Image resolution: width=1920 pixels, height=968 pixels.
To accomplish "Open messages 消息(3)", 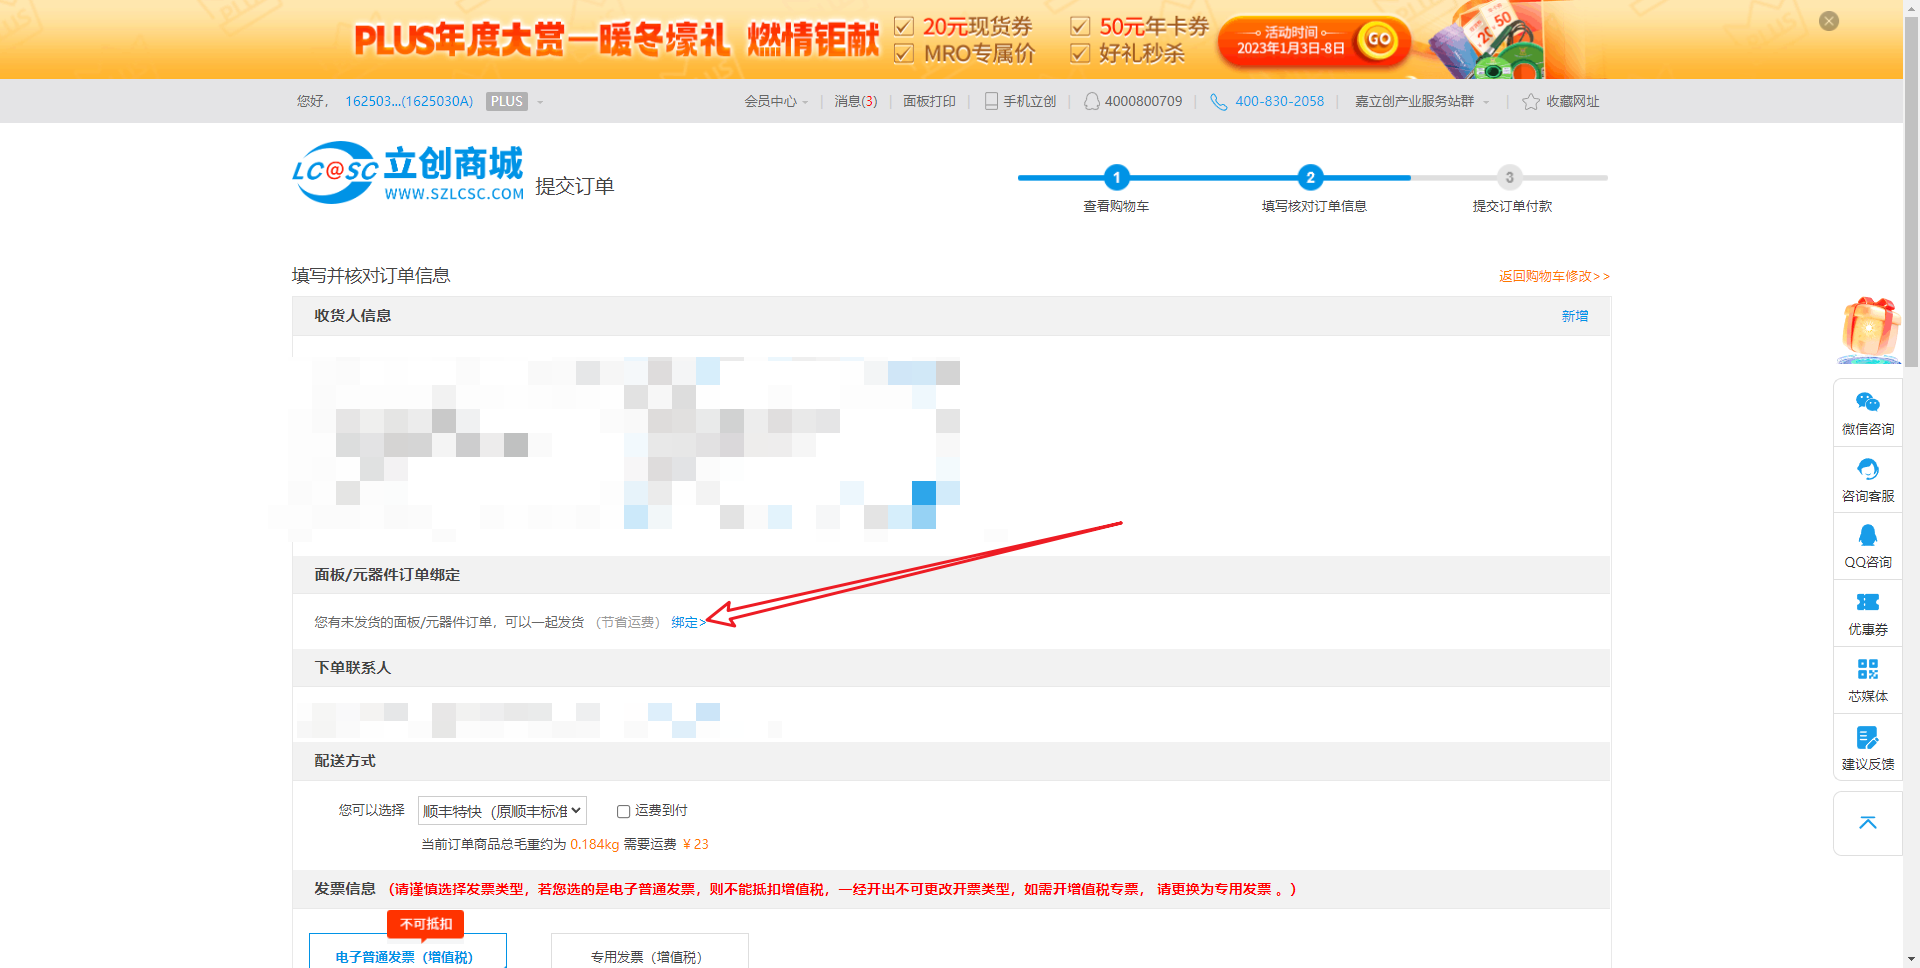I will pyautogui.click(x=856, y=101).
